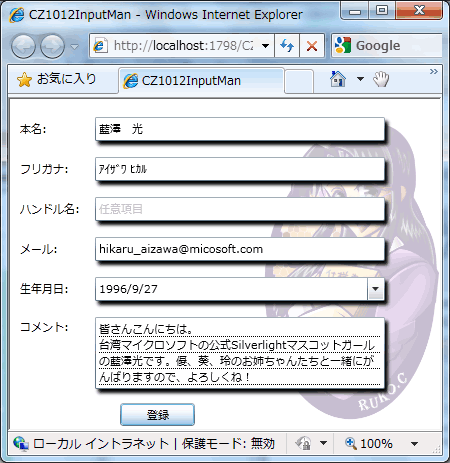Show more command bar items chevron

(434, 71)
